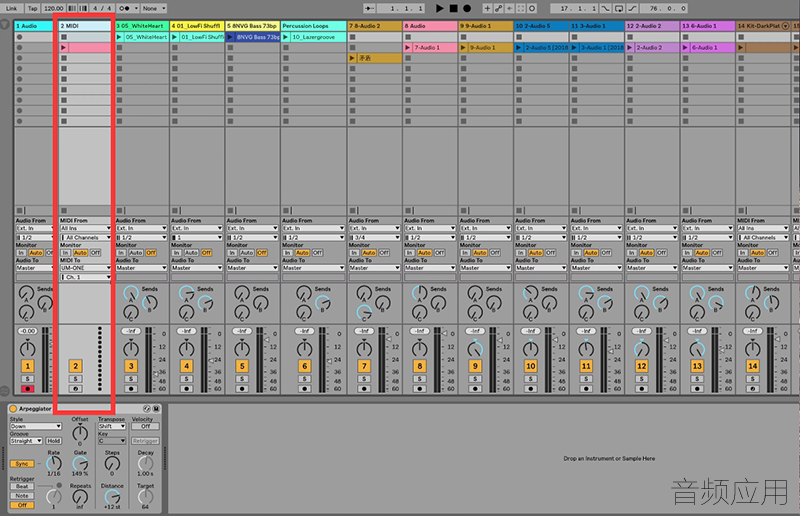Click the MIDI arrangement overdub plus button
This screenshot has height=516, width=800.
(487, 8)
